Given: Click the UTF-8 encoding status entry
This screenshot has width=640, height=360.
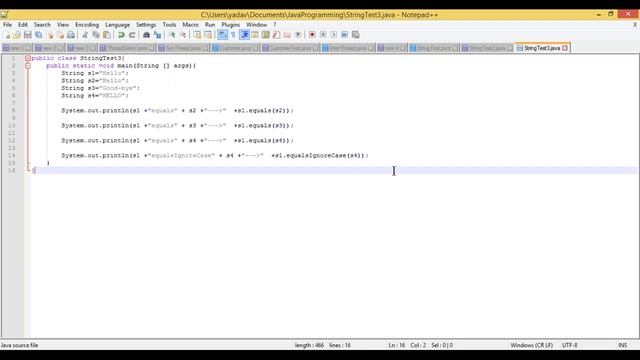Looking at the screenshot, I should (x=569, y=345).
